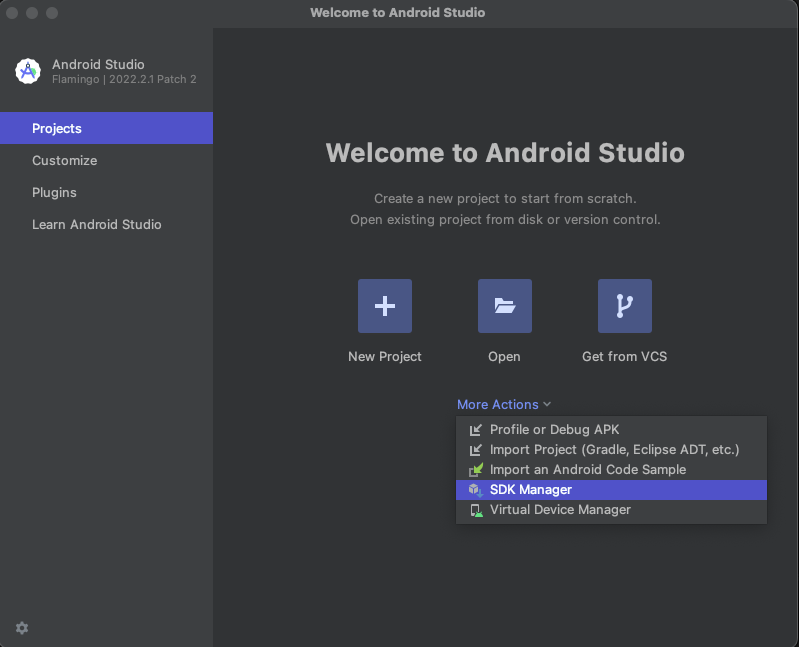
Task: Click the Get from VCS label
Action: (624, 356)
